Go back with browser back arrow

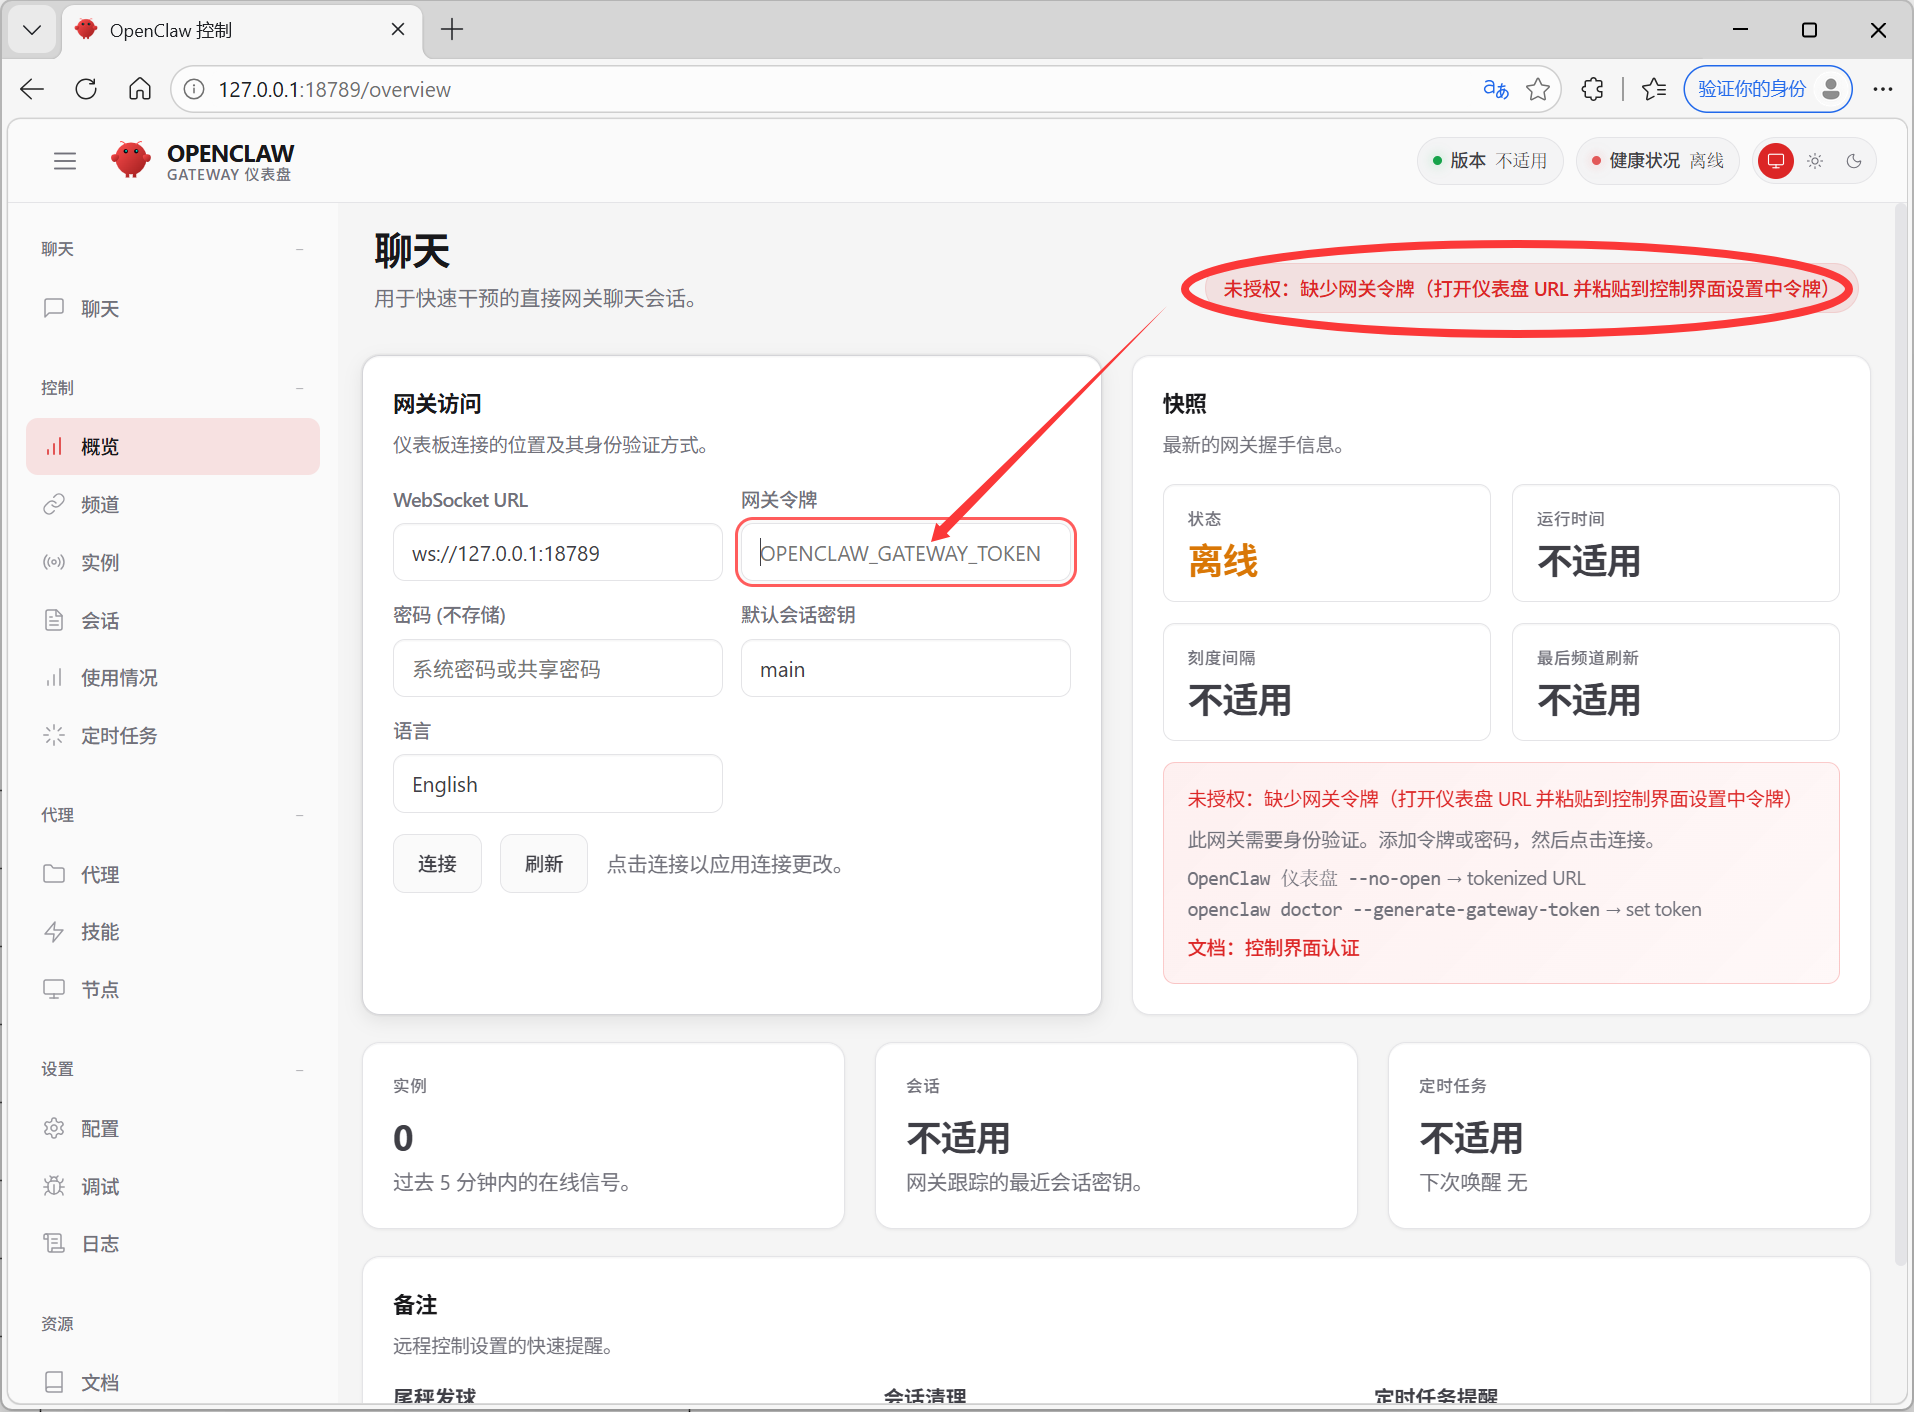32,89
